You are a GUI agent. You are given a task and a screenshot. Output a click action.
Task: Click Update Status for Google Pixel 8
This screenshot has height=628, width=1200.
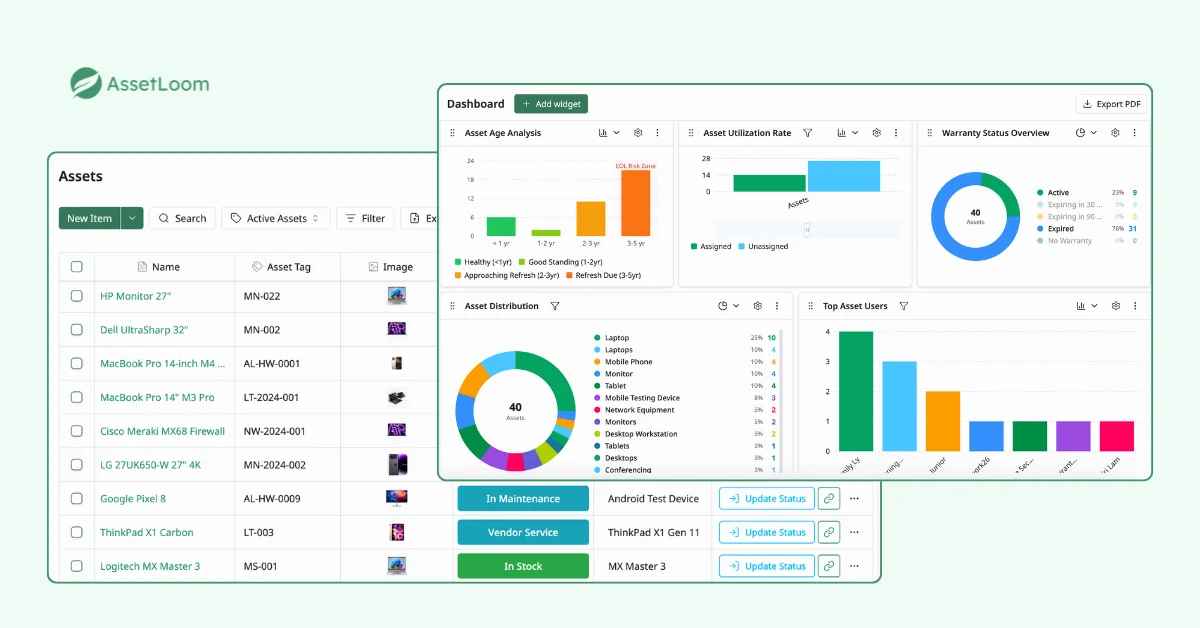(766, 499)
